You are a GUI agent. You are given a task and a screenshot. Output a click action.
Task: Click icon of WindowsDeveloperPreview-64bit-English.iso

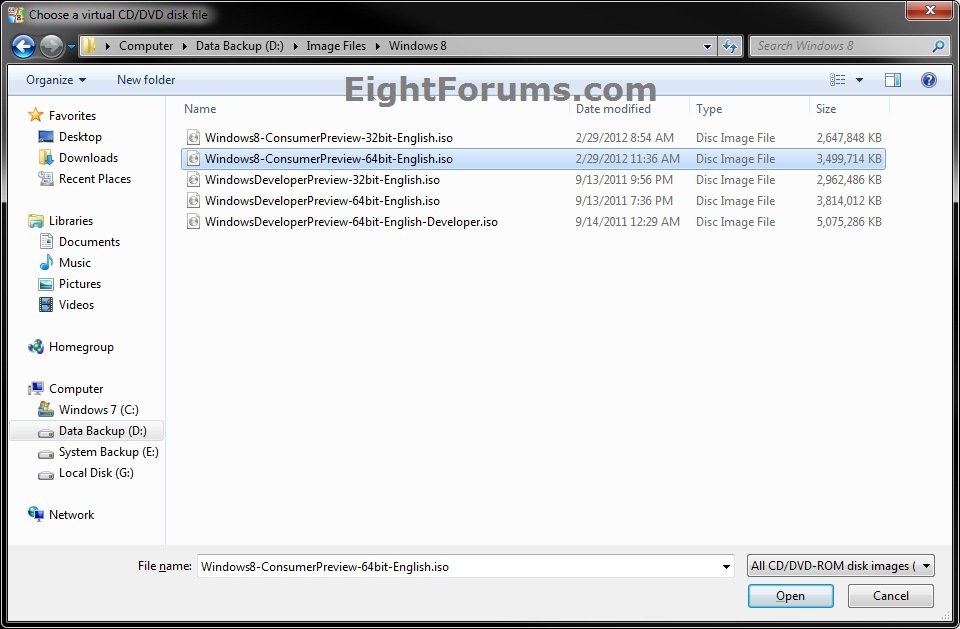click(193, 201)
